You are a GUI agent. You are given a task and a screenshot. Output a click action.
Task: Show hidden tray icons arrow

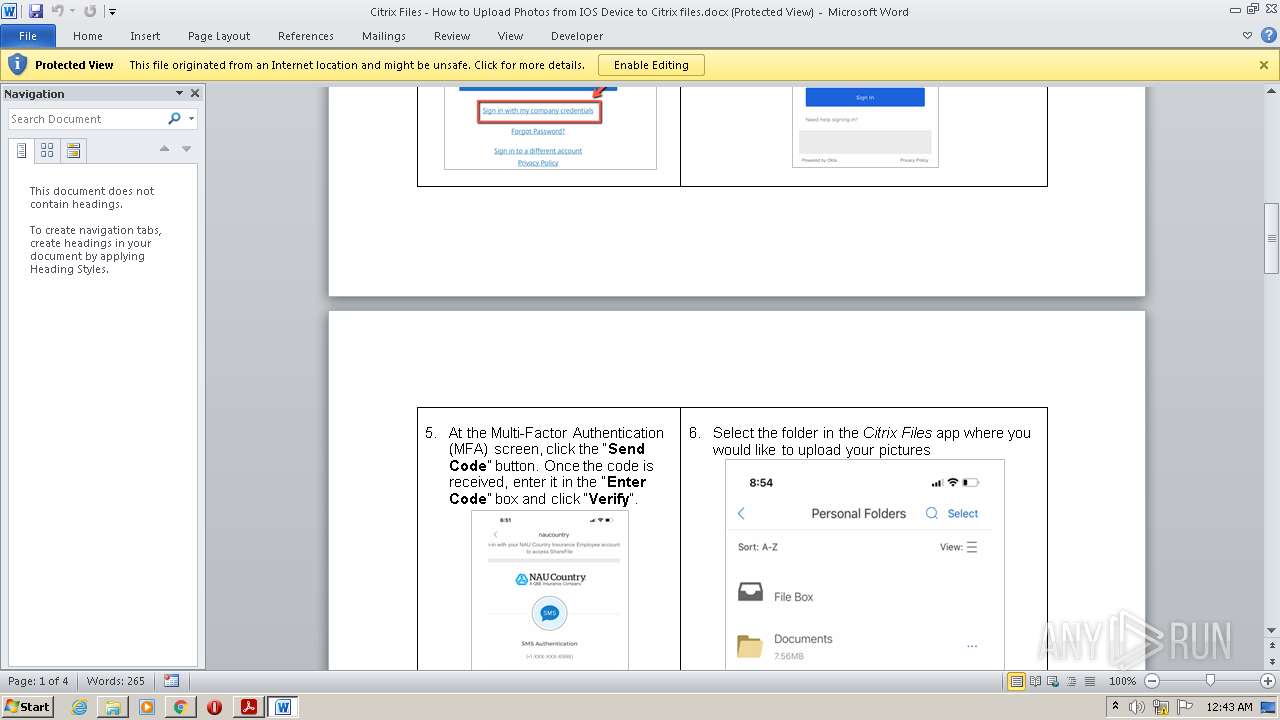pyautogui.click(x=1115, y=707)
